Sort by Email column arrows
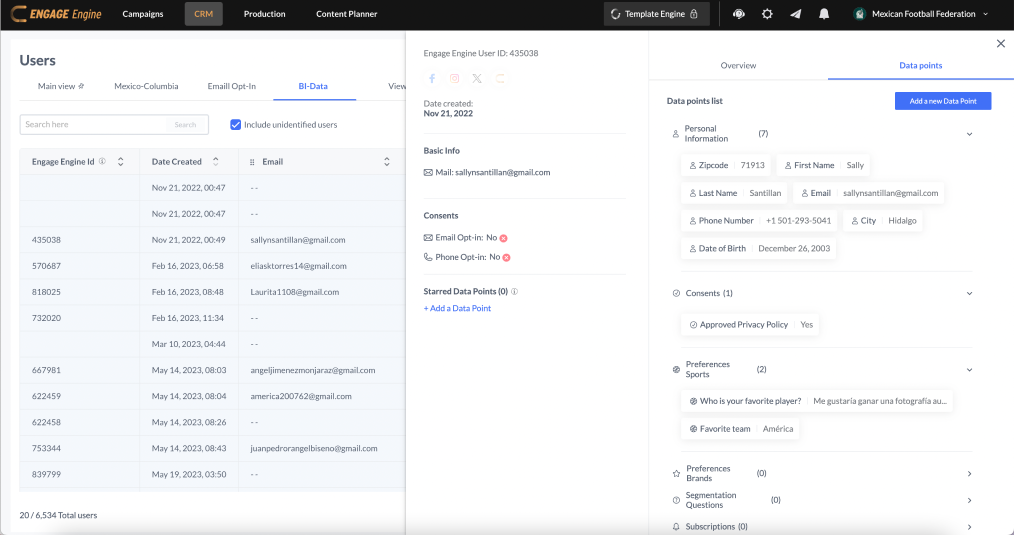This screenshot has height=535, width=1014. pos(387,162)
